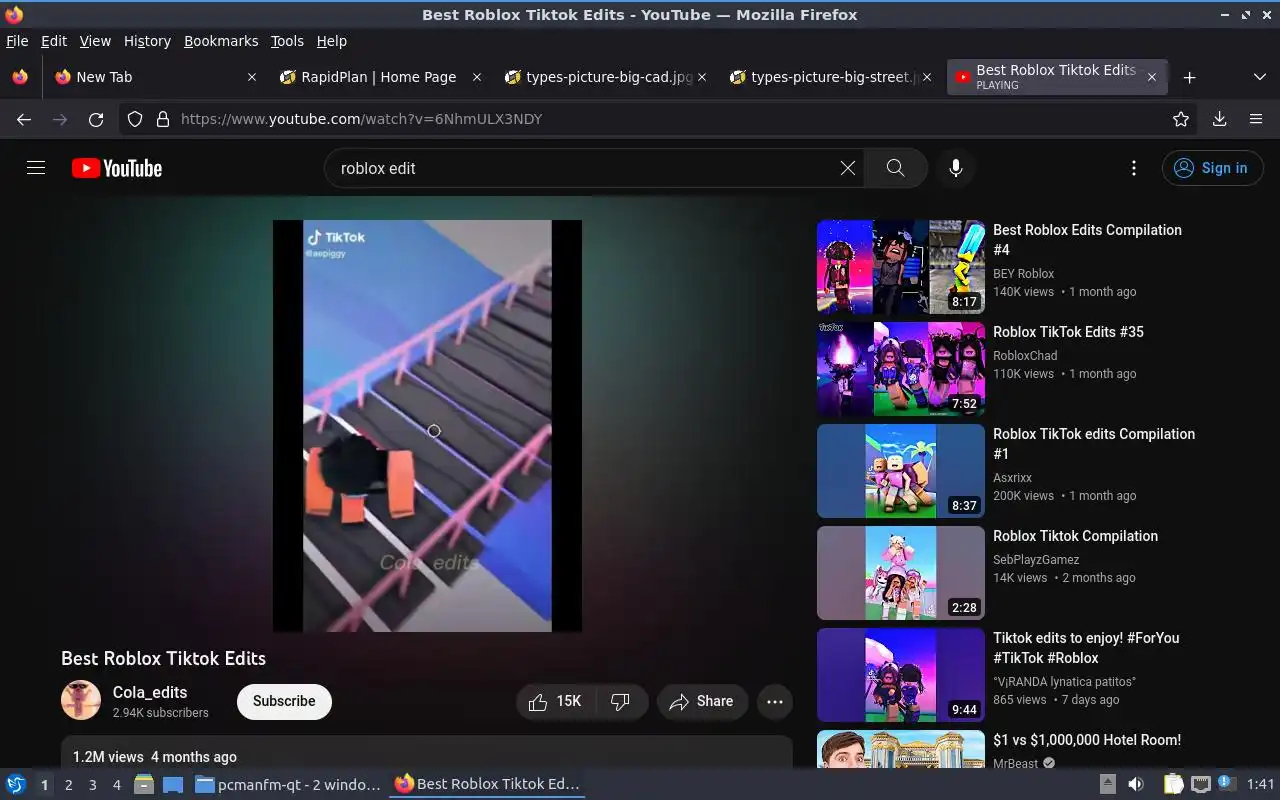1280x800 pixels.
Task: Switch to workspace 2 in taskbar
Action: click(68, 785)
